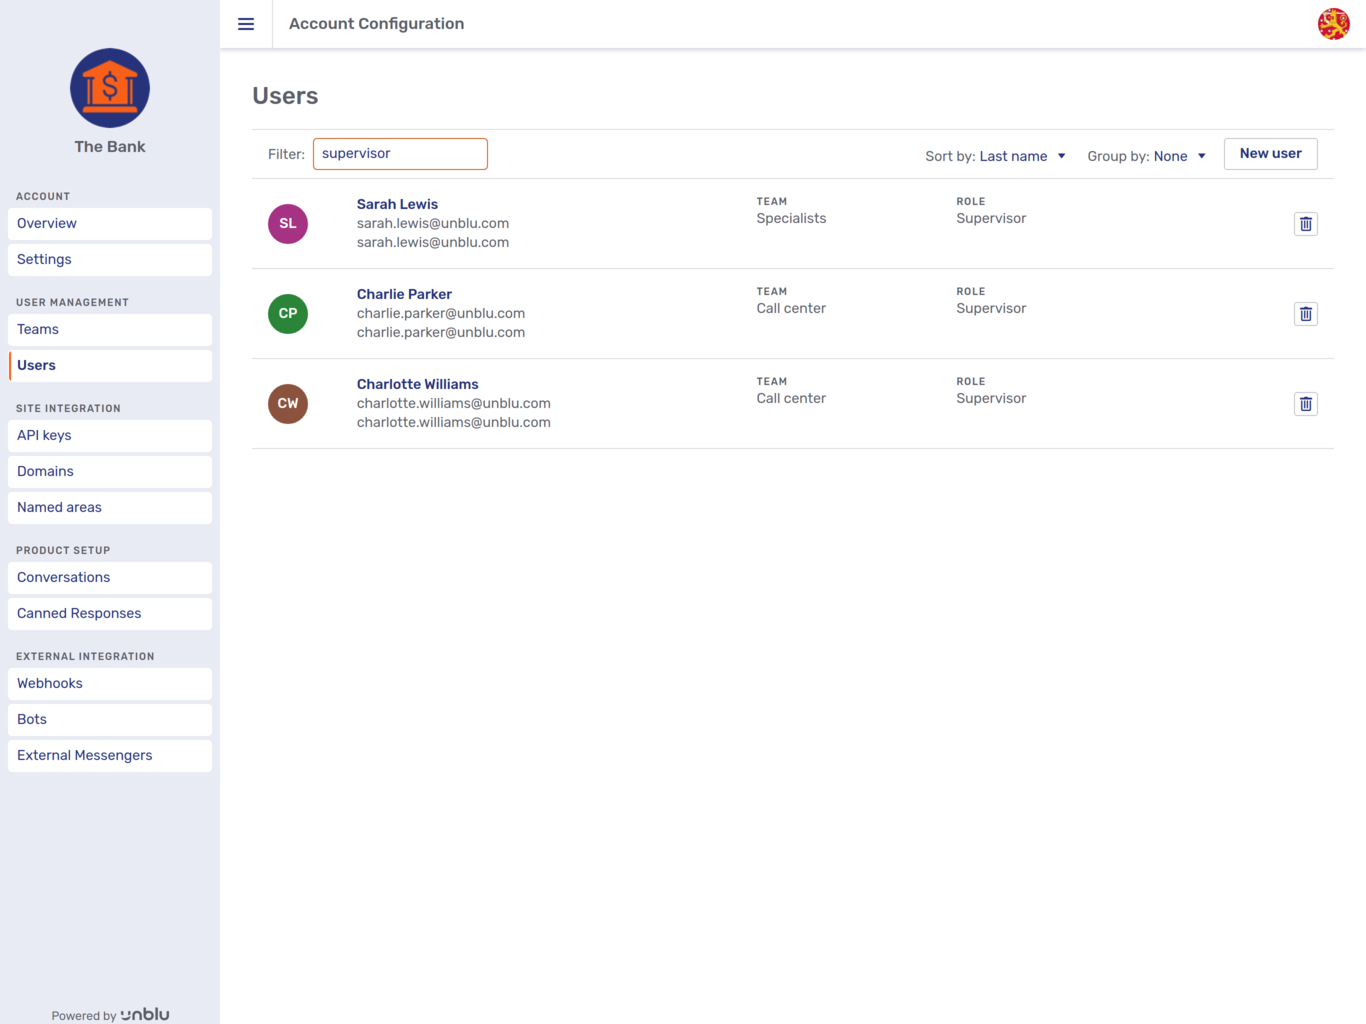Click Sarah Lewis's SL avatar

point(288,223)
